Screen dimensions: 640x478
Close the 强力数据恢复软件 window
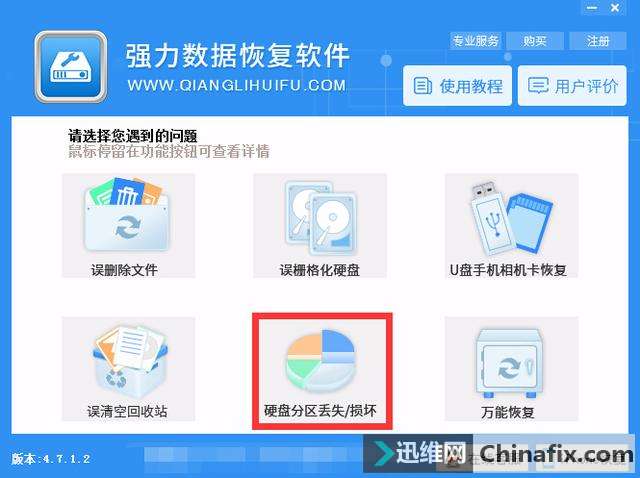pos(615,8)
